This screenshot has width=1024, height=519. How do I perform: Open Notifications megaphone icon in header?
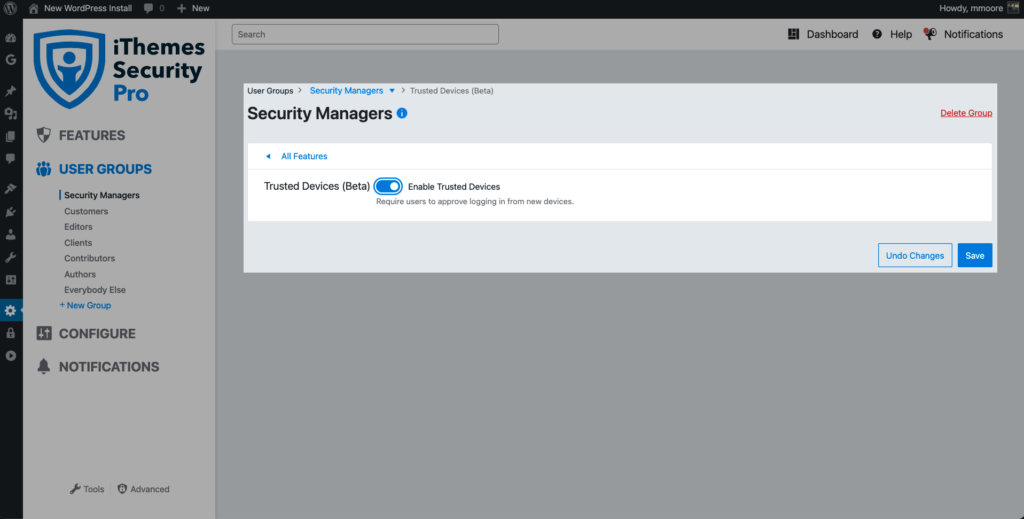(930, 34)
